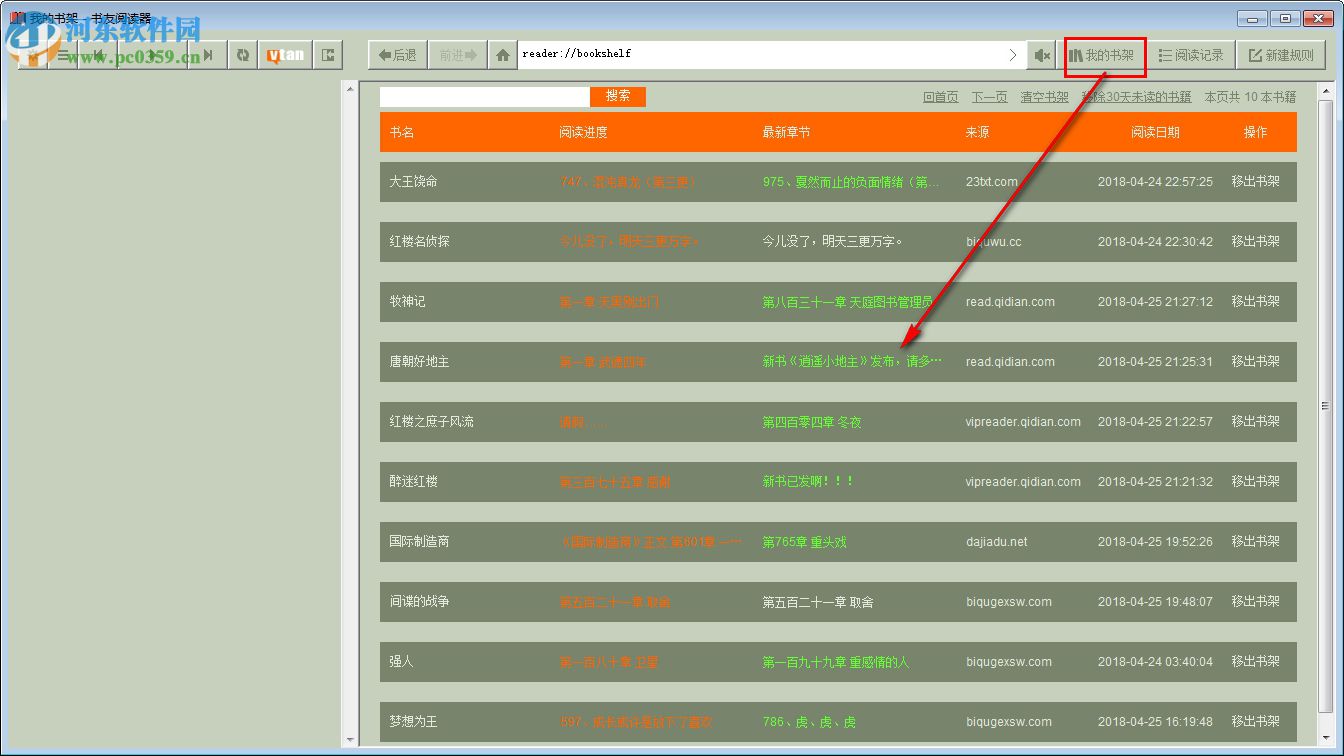
Task: Open the book 红楼之庶子风流
Action: (x=432, y=422)
